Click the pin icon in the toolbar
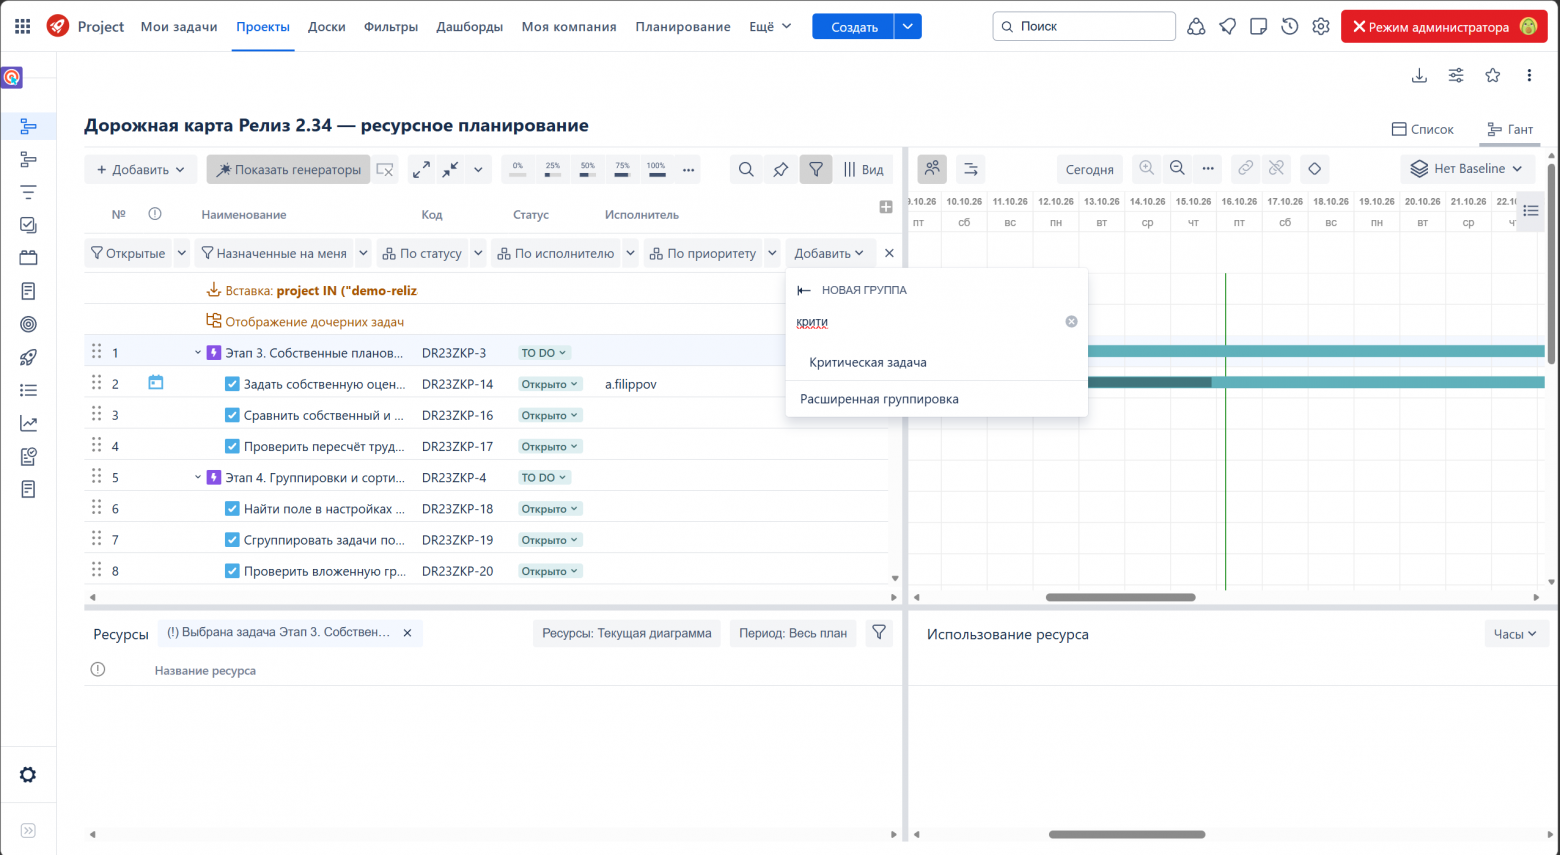 tap(781, 170)
